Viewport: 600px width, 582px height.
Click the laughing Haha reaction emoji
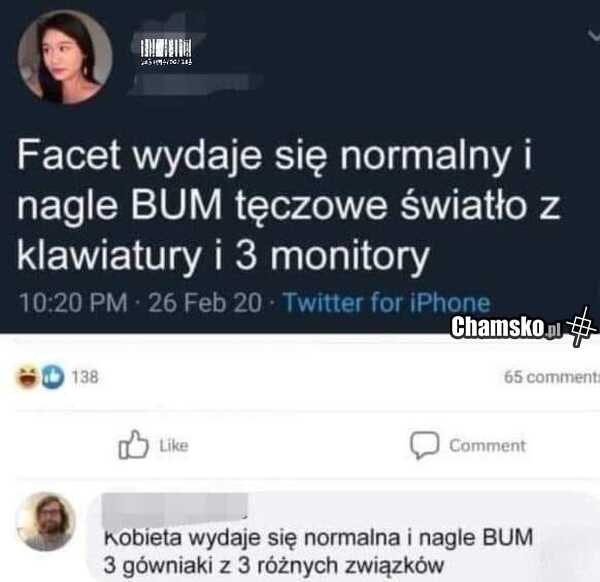click(x=27, y=377)
